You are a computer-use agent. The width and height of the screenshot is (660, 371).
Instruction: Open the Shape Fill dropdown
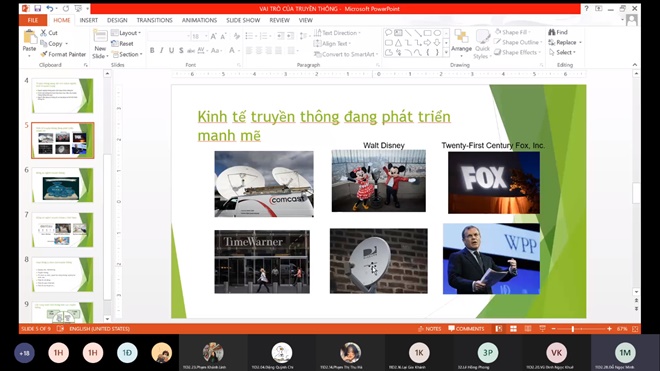[x=513, y=32]
